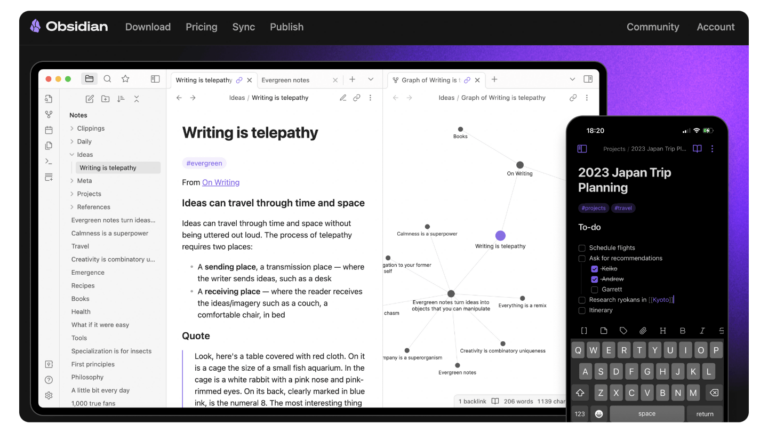The width and height of the screenshot is (768, 432).
Task: Open graph view ribbon icon
Action: pyautogui.click(x=48, y=115)
